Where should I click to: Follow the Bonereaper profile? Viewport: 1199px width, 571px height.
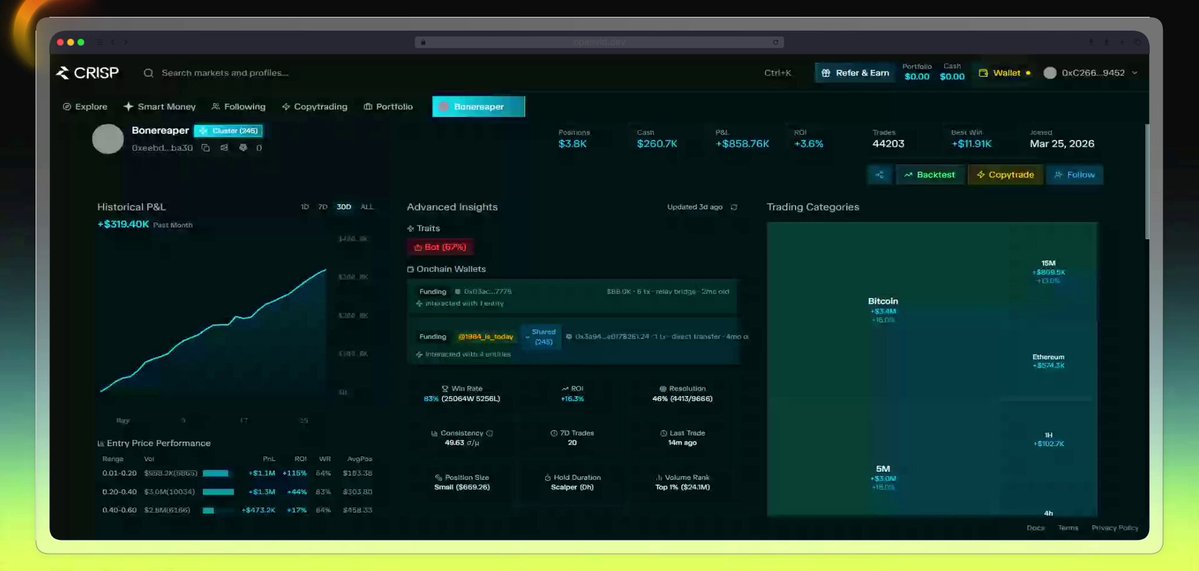tap(1074, 175)
